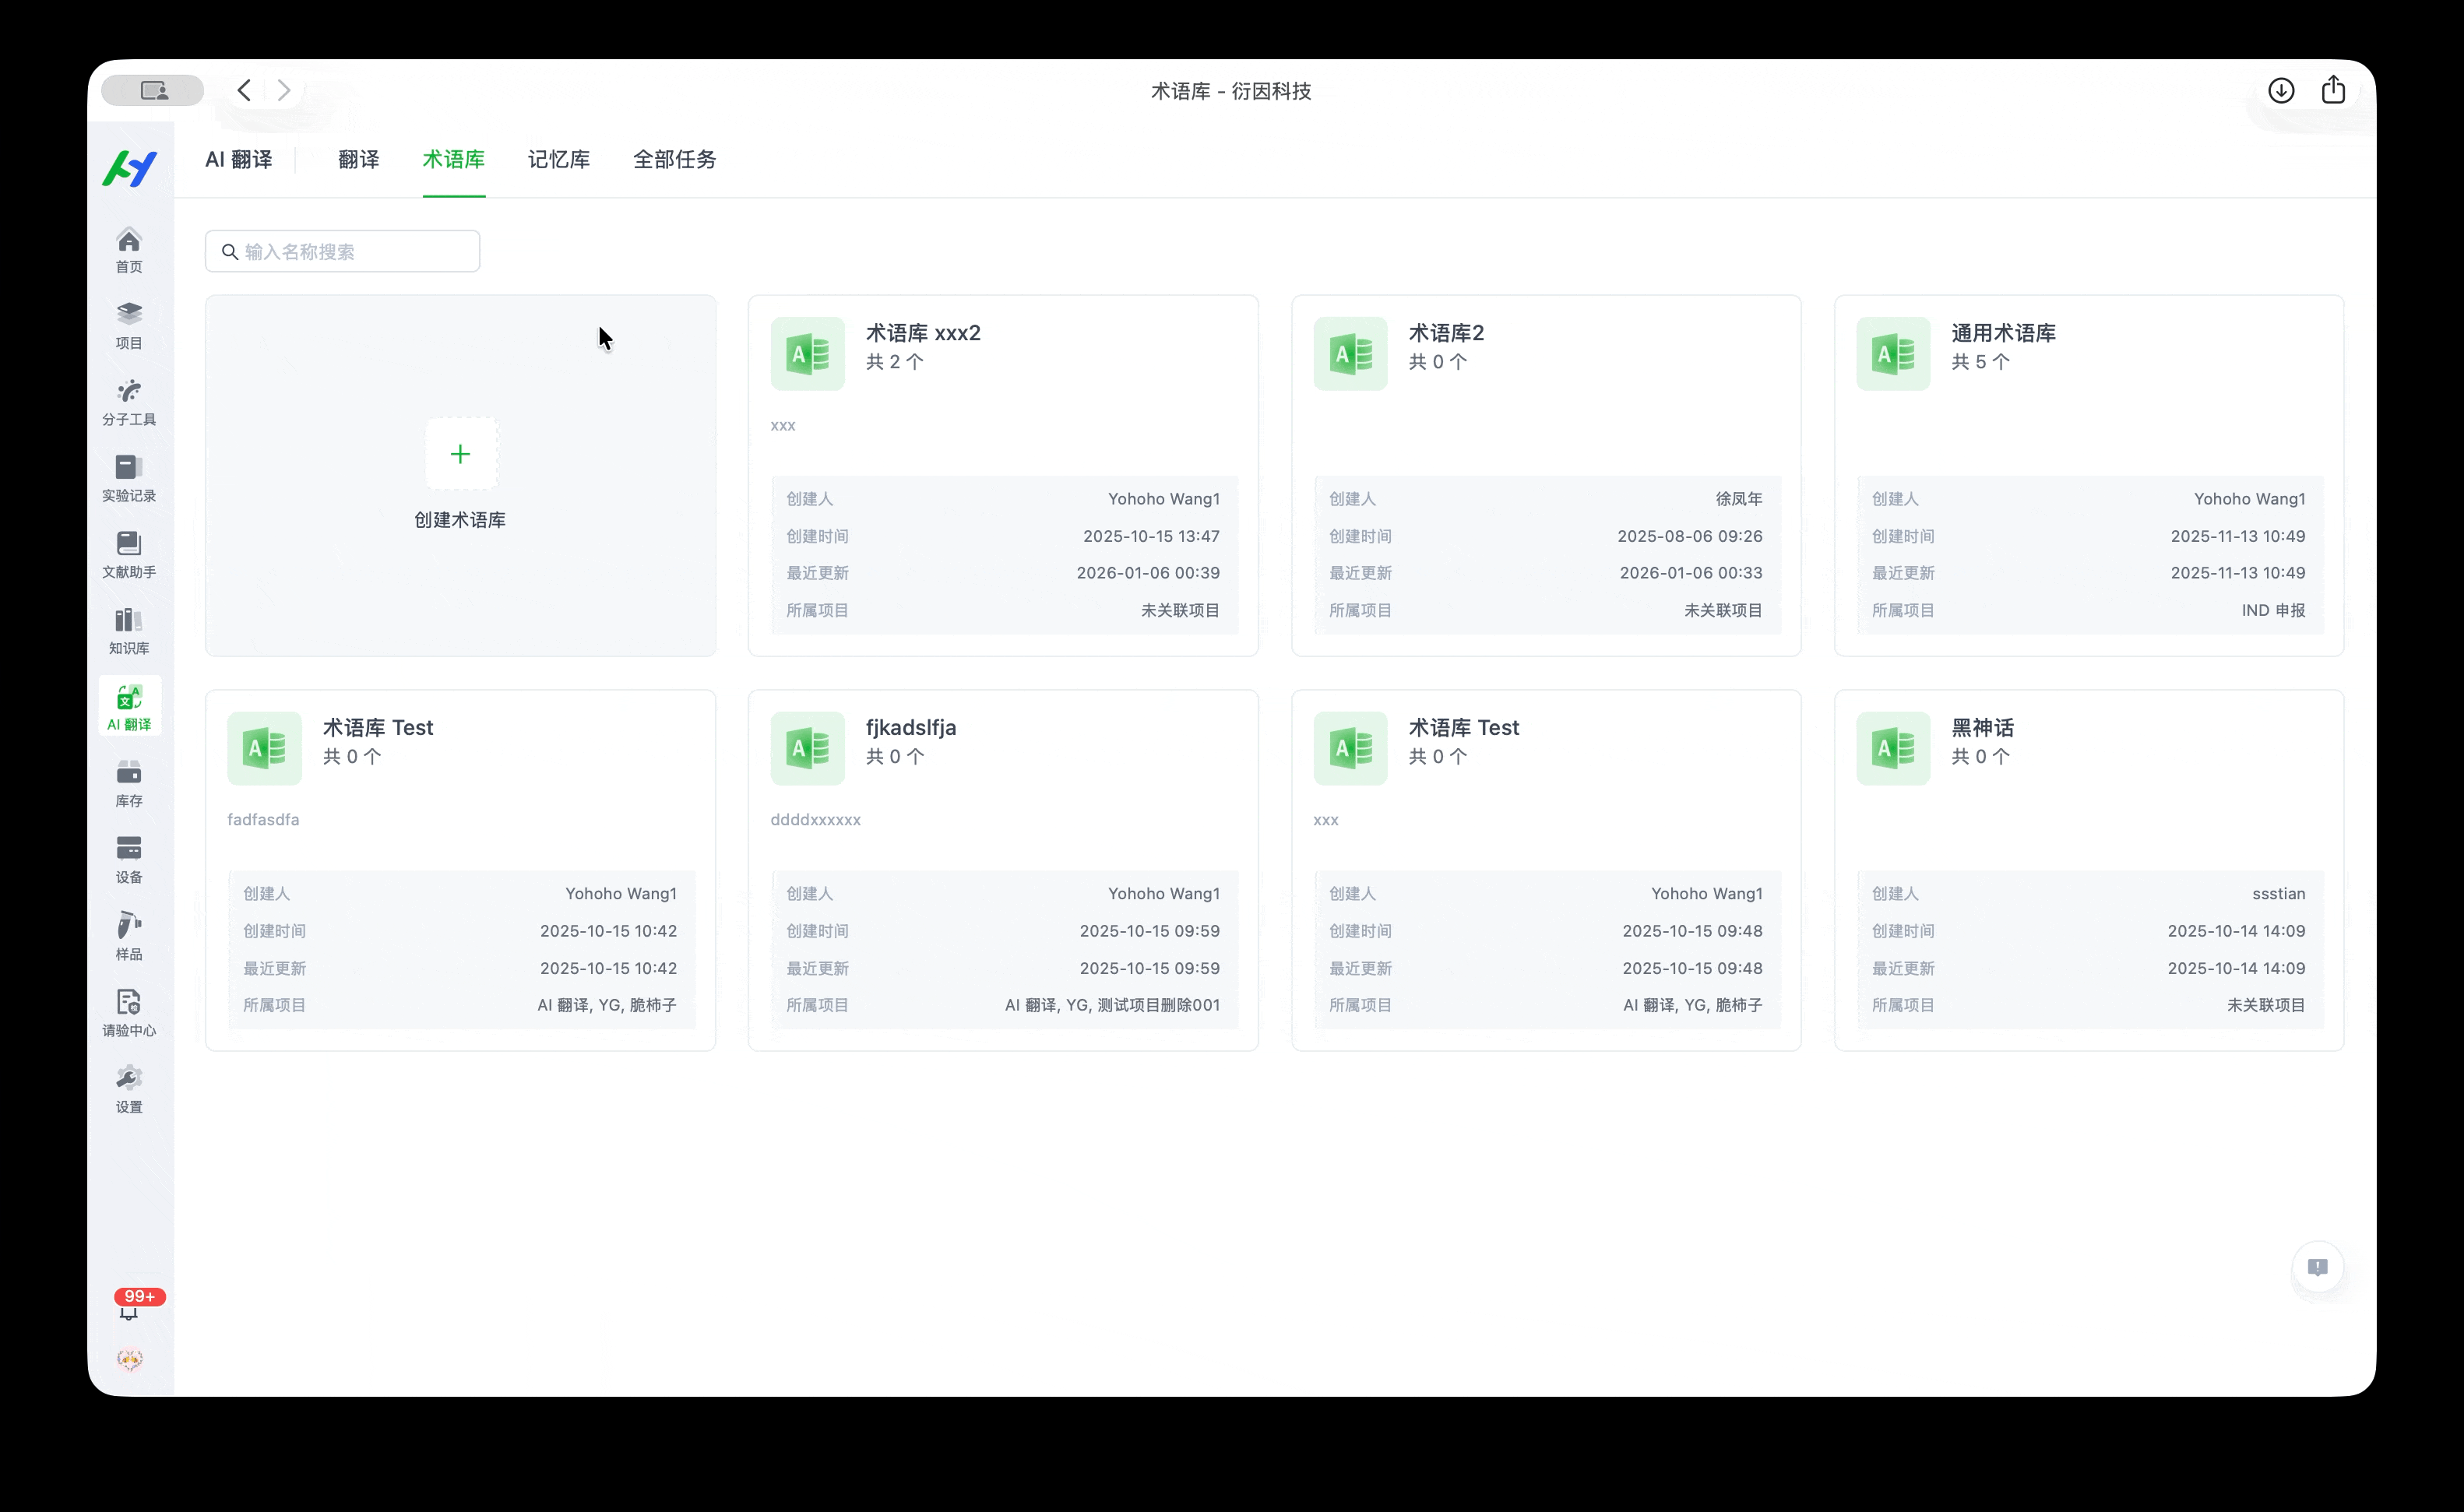
Task: Click the 创建术语库 plus button
Action: tap(460, 455)
